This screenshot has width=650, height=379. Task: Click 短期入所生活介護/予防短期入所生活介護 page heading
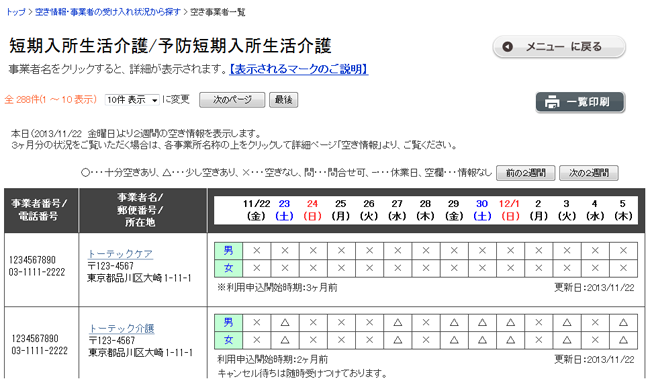[x=170, y=46]
